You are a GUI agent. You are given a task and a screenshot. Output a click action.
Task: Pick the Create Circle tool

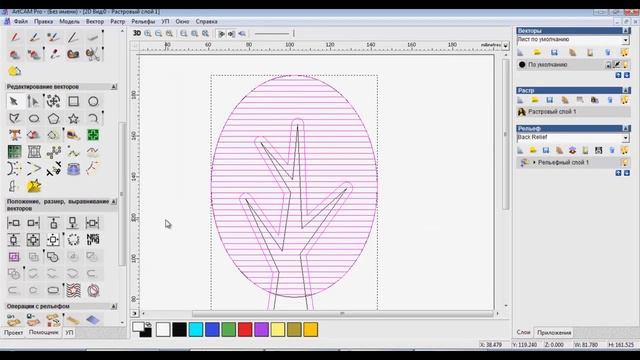click(x=93, y=101)
